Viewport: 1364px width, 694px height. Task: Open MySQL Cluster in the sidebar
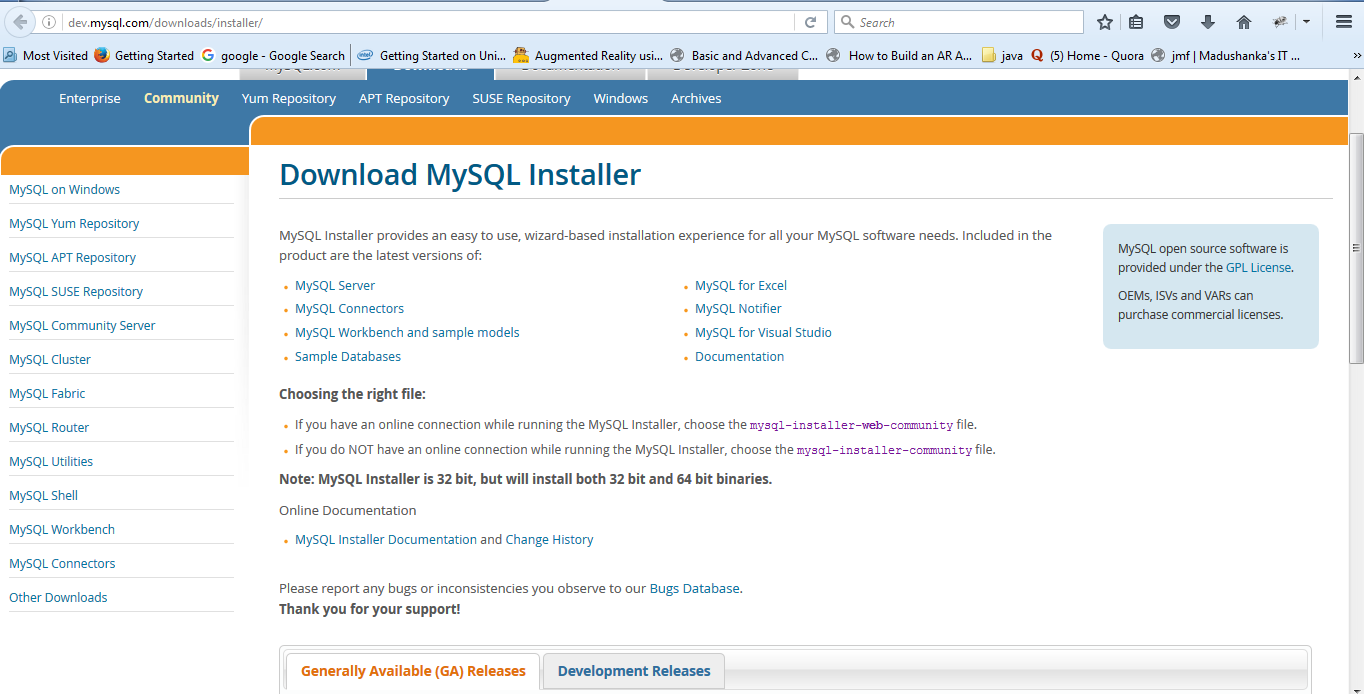pos(50,360)
